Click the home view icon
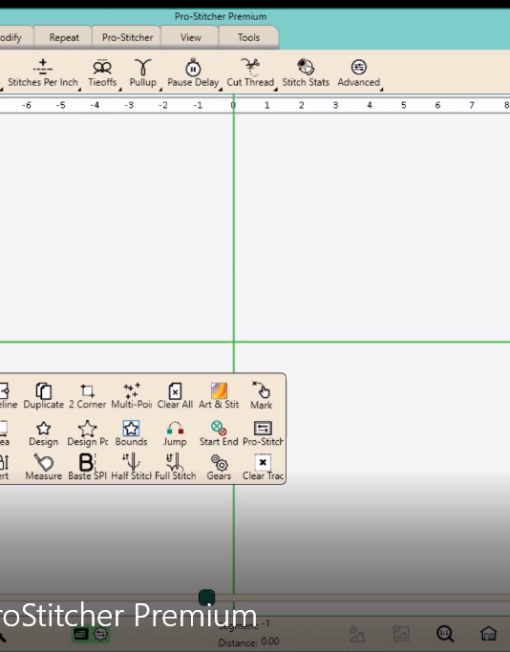The image size is (510, 652). (488, 634)
